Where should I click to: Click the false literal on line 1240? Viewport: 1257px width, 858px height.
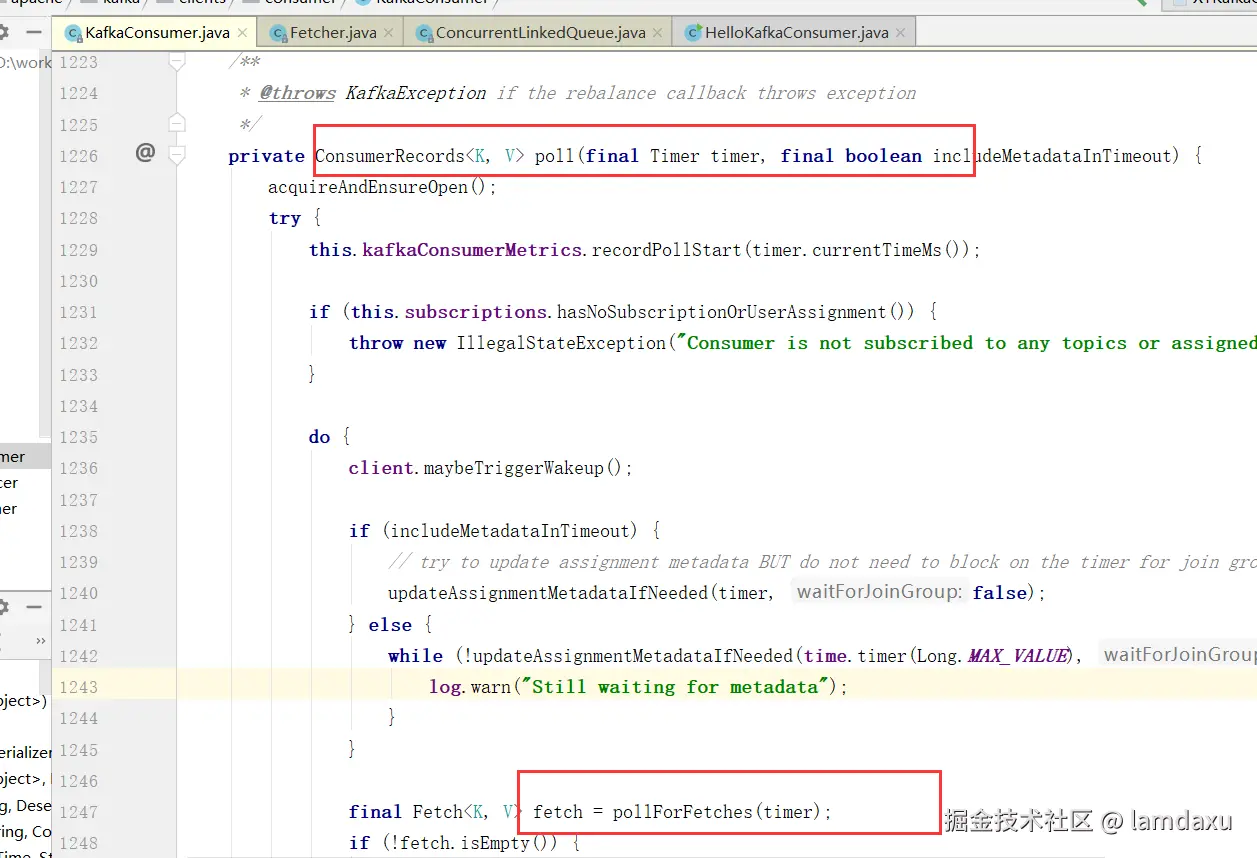pyautogui.click(x=1000, y=593)
